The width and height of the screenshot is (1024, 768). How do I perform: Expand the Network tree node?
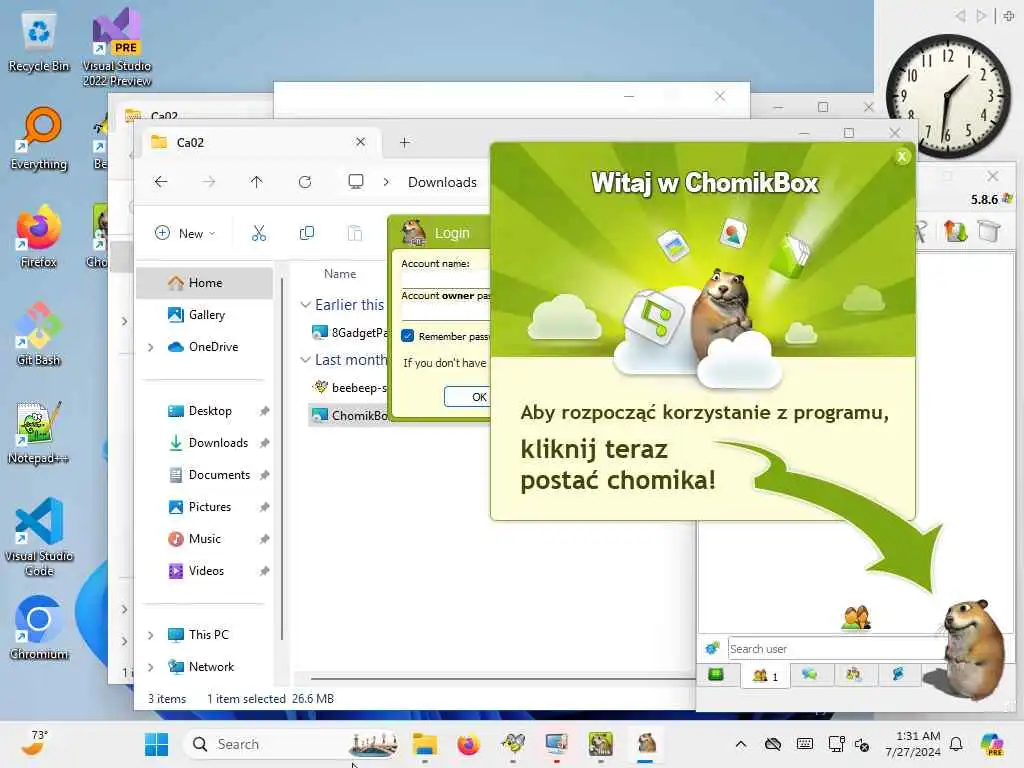[151, 667]
